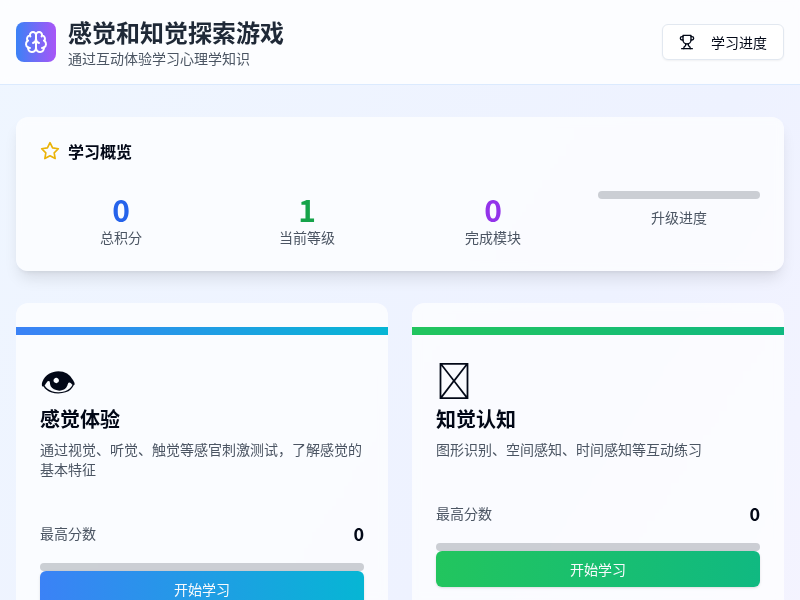Click 最高分数 label in 感觉体验 card
Screen dimensions: 800x600
[68, 535]
